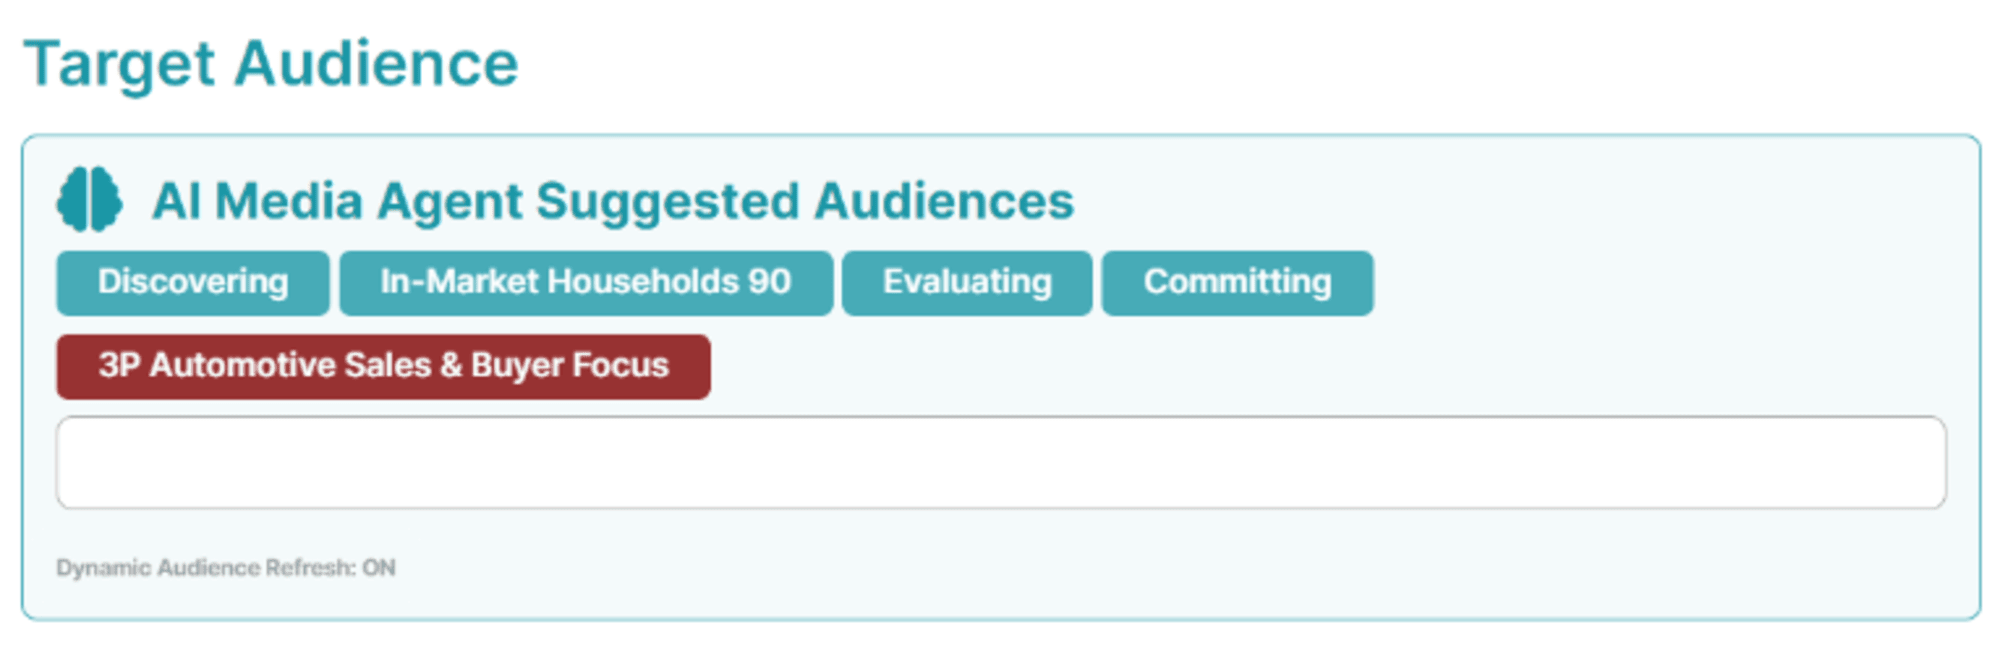This screenshot has width=2000, height=648.
Task: Toggle the Evaluating stage tag
Action: (x=967, y=283)
